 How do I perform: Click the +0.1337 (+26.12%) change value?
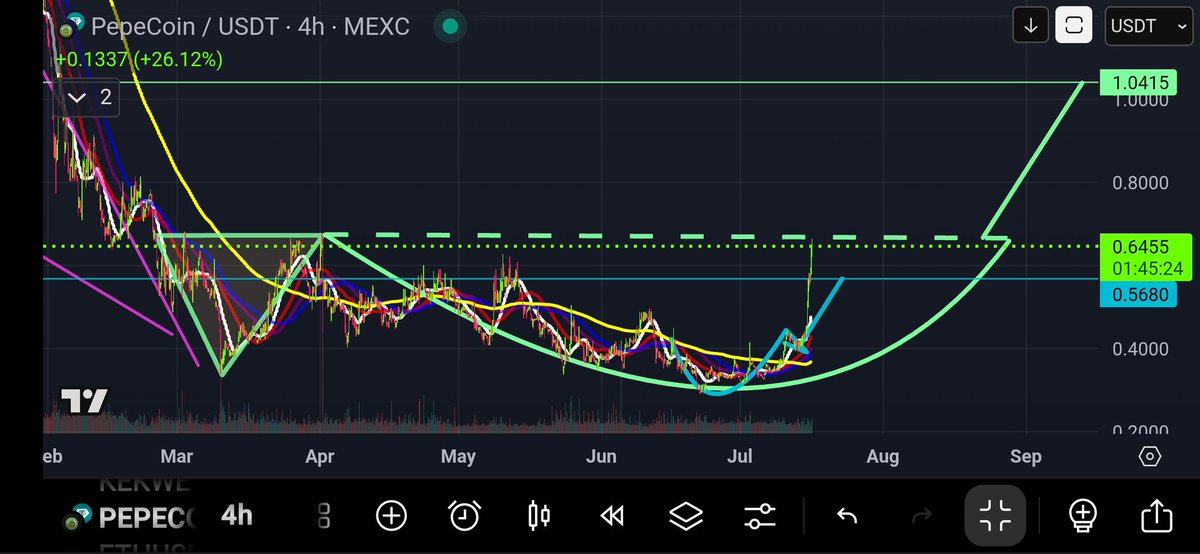click(139, 59)
